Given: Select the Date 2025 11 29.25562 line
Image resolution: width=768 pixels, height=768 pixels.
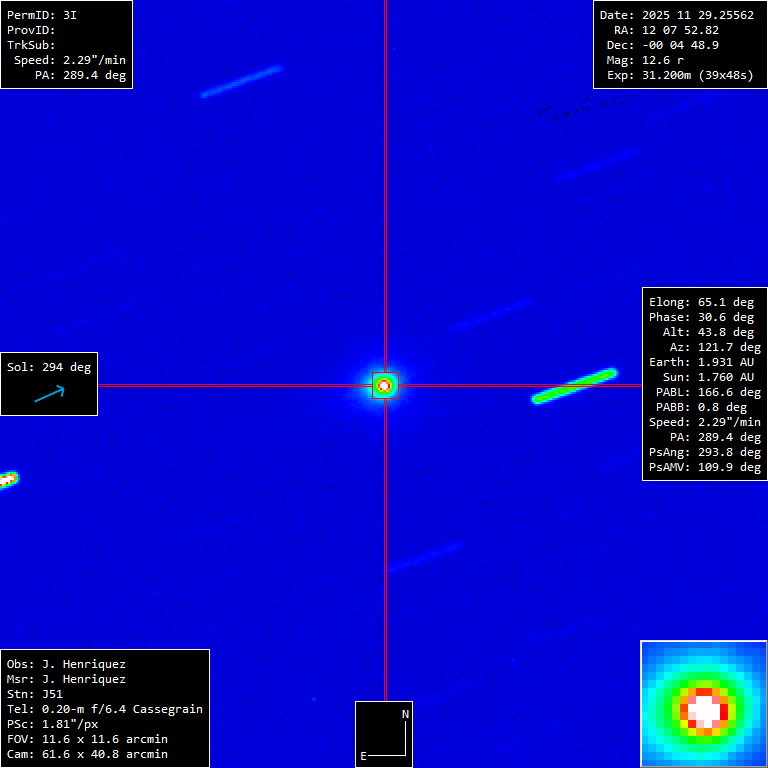Looking at the screenshot, I should 676,16.
